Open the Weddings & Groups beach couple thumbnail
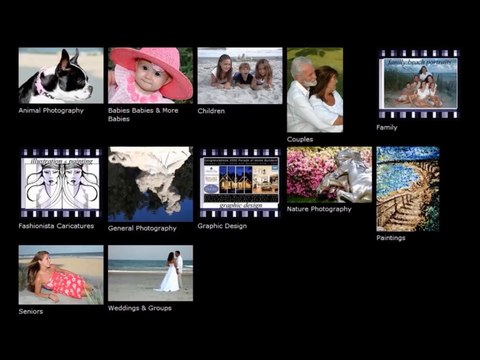This screenshot has height=360, width=480. tap(150, 273)
